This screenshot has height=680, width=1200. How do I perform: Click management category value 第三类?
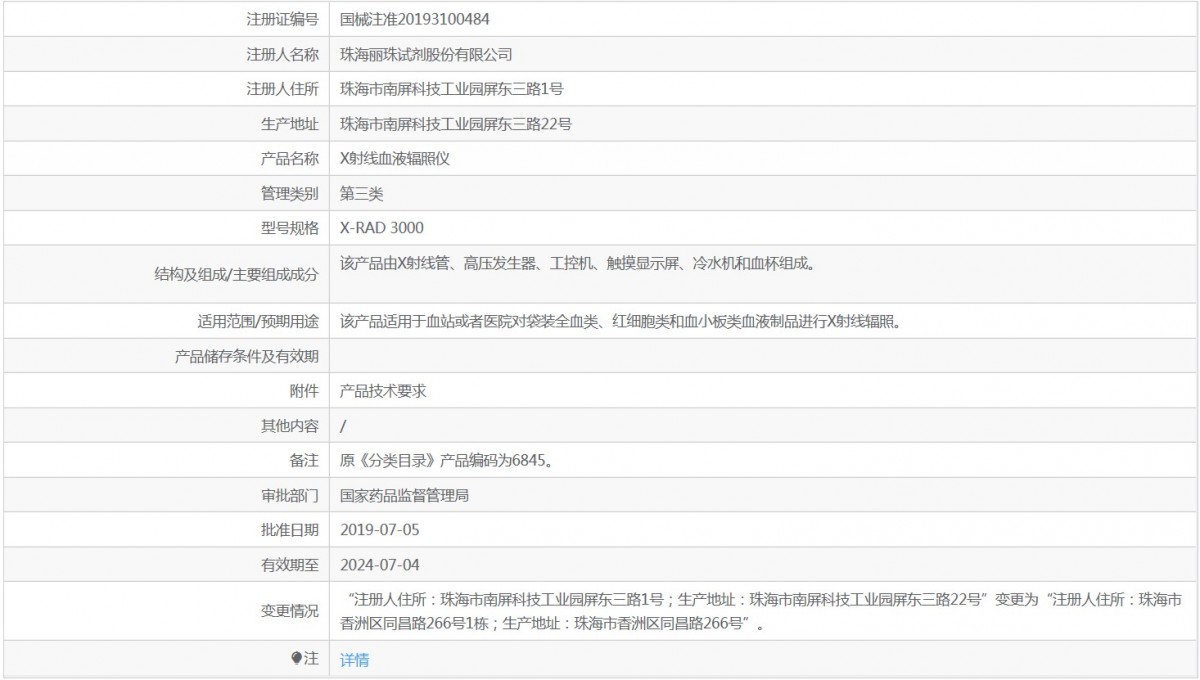pyautogui.click(x=362, y=194)
